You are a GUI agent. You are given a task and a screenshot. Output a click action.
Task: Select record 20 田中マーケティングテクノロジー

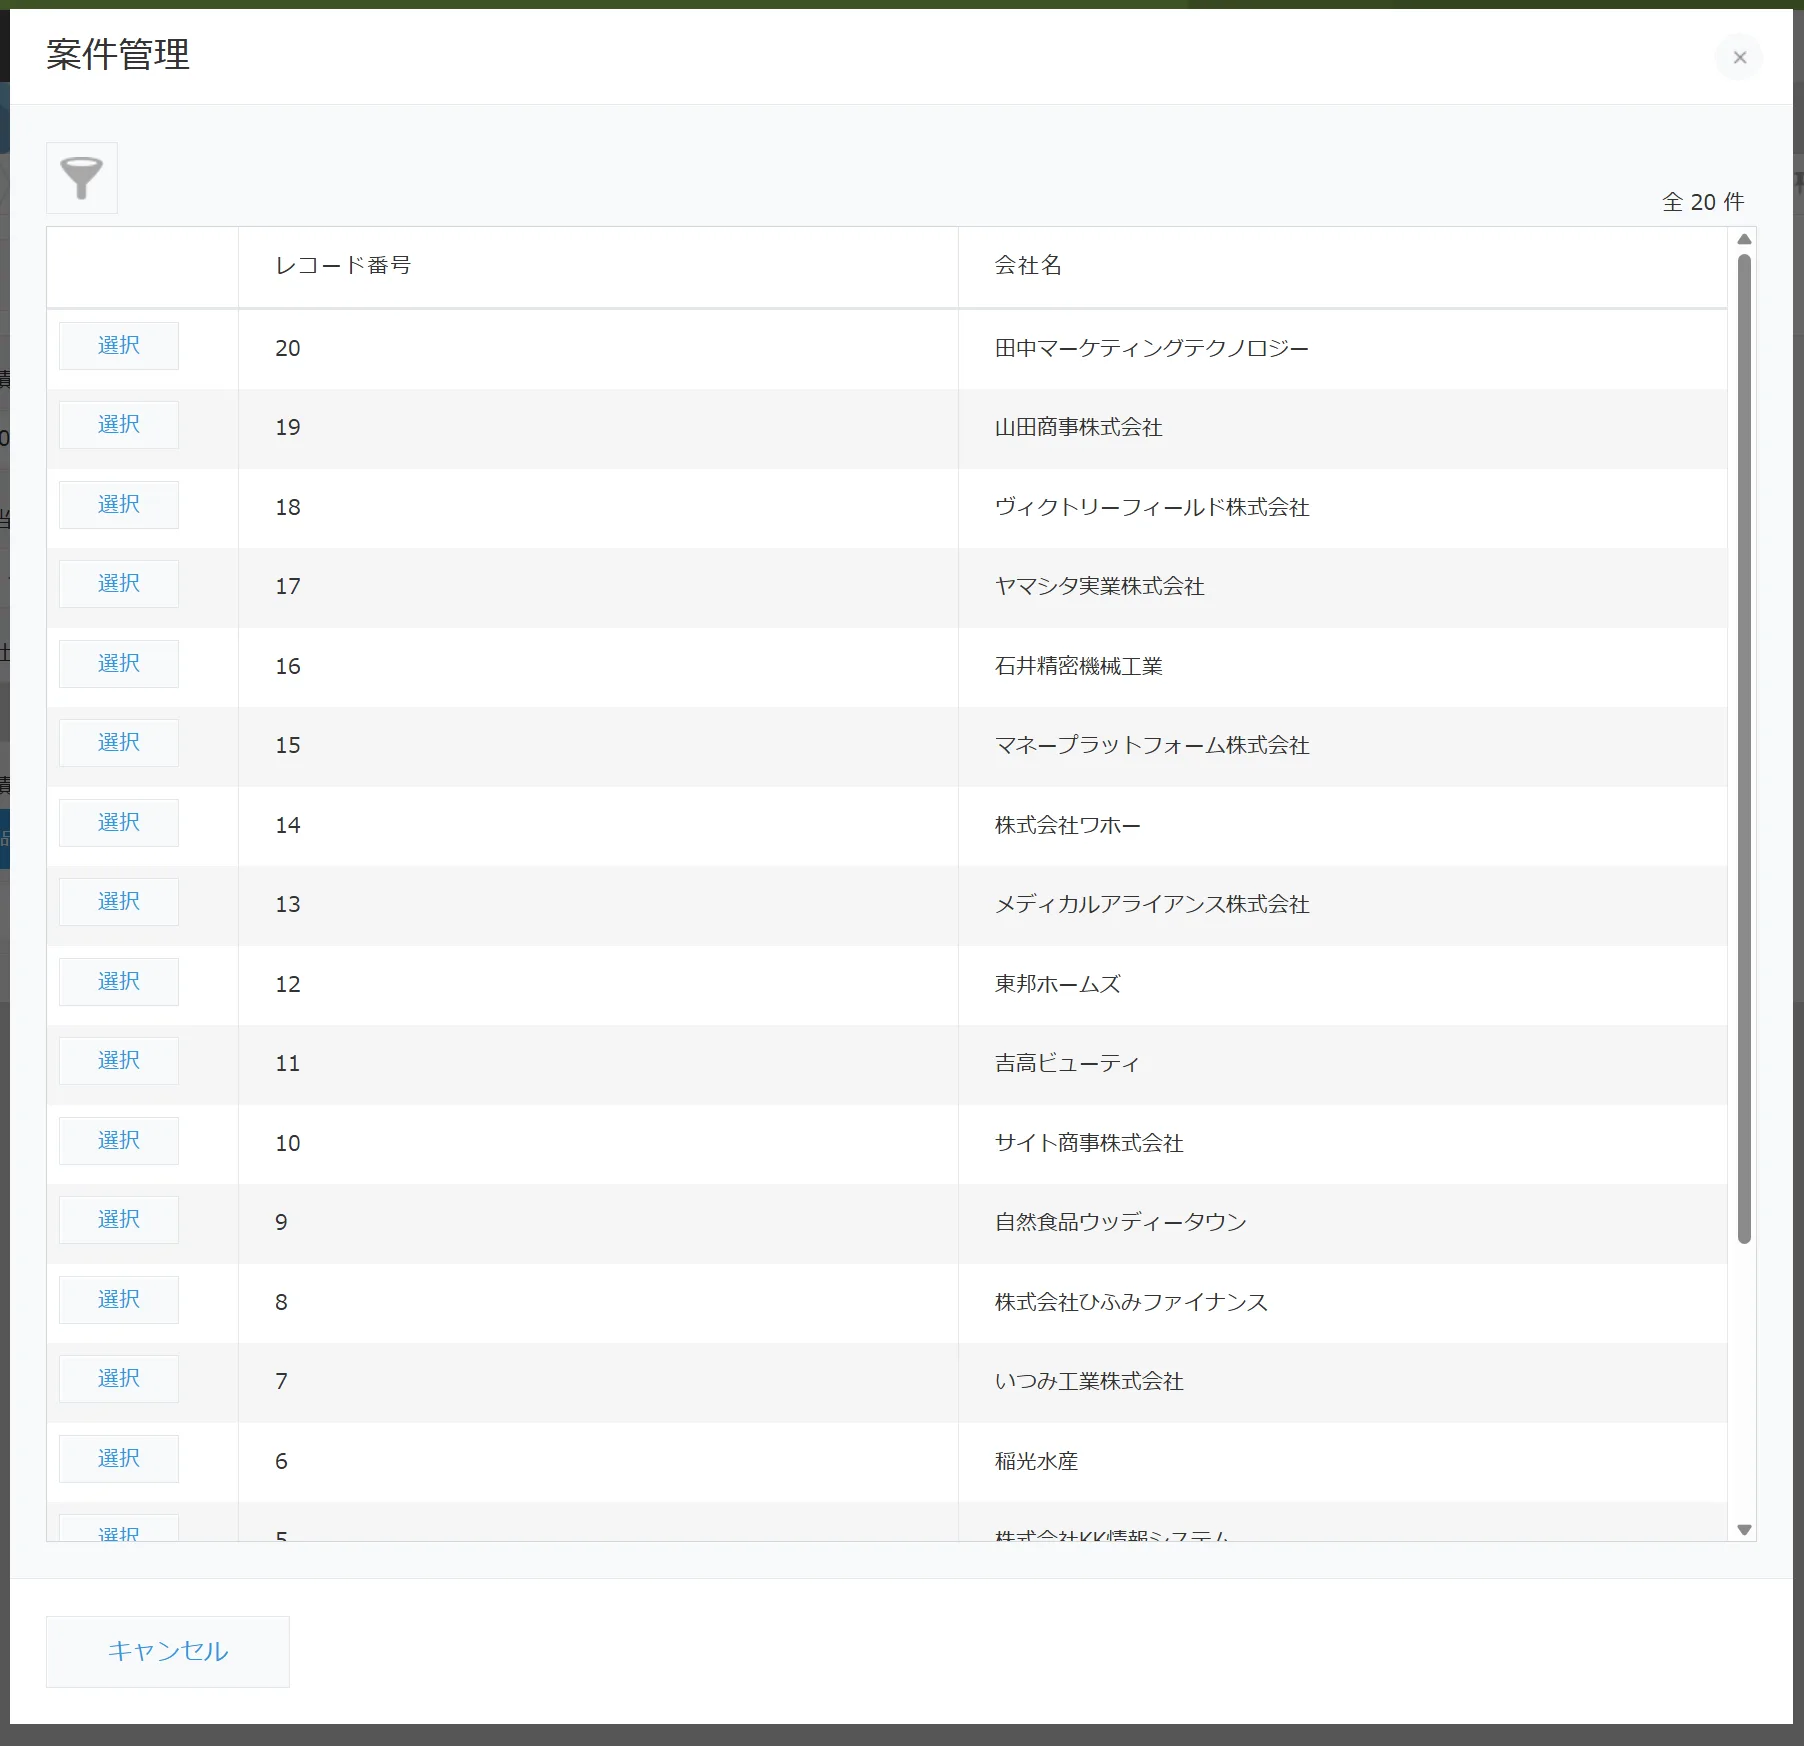(x=119, y=346)
